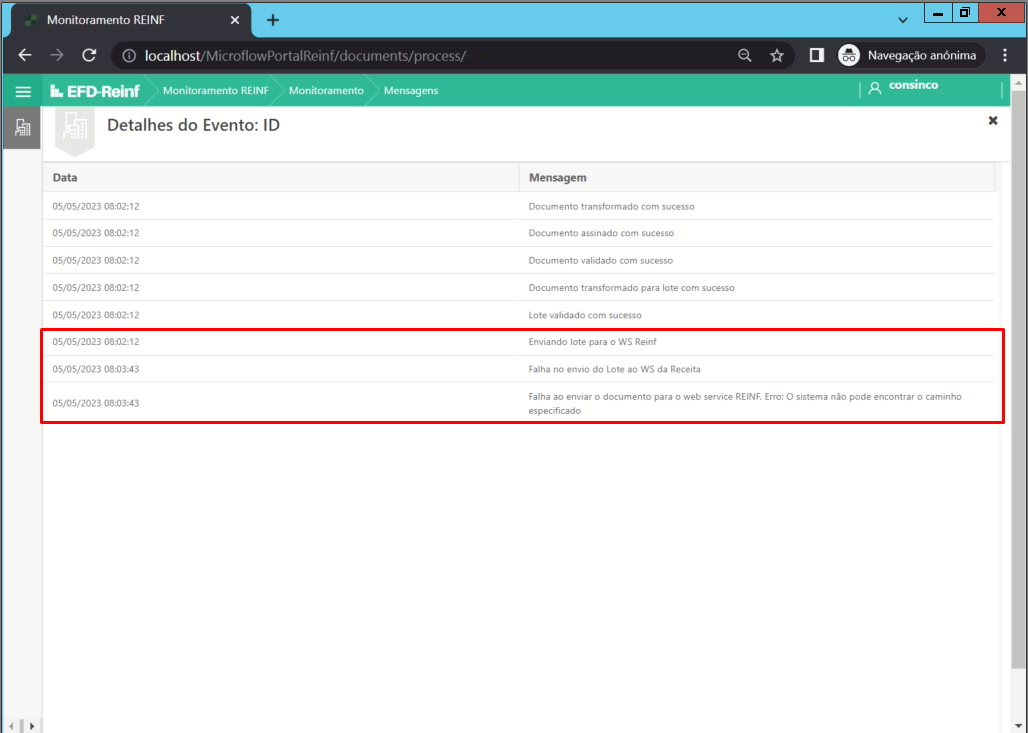Open the hamburger navigation menu
Image resolution: width=1028 pixels, height=733 pixels.
(x=22, y=91)
